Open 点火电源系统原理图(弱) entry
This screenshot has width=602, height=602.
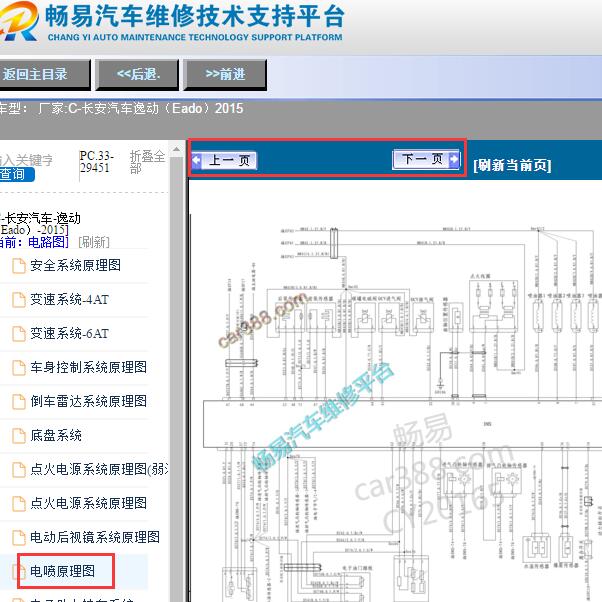coord(99,469)
